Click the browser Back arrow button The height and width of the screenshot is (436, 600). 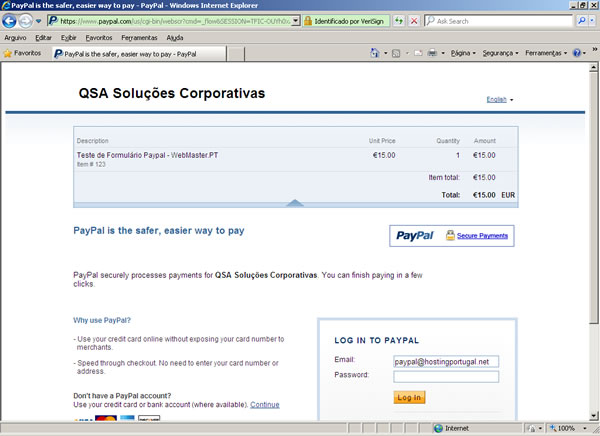point(9,21)
